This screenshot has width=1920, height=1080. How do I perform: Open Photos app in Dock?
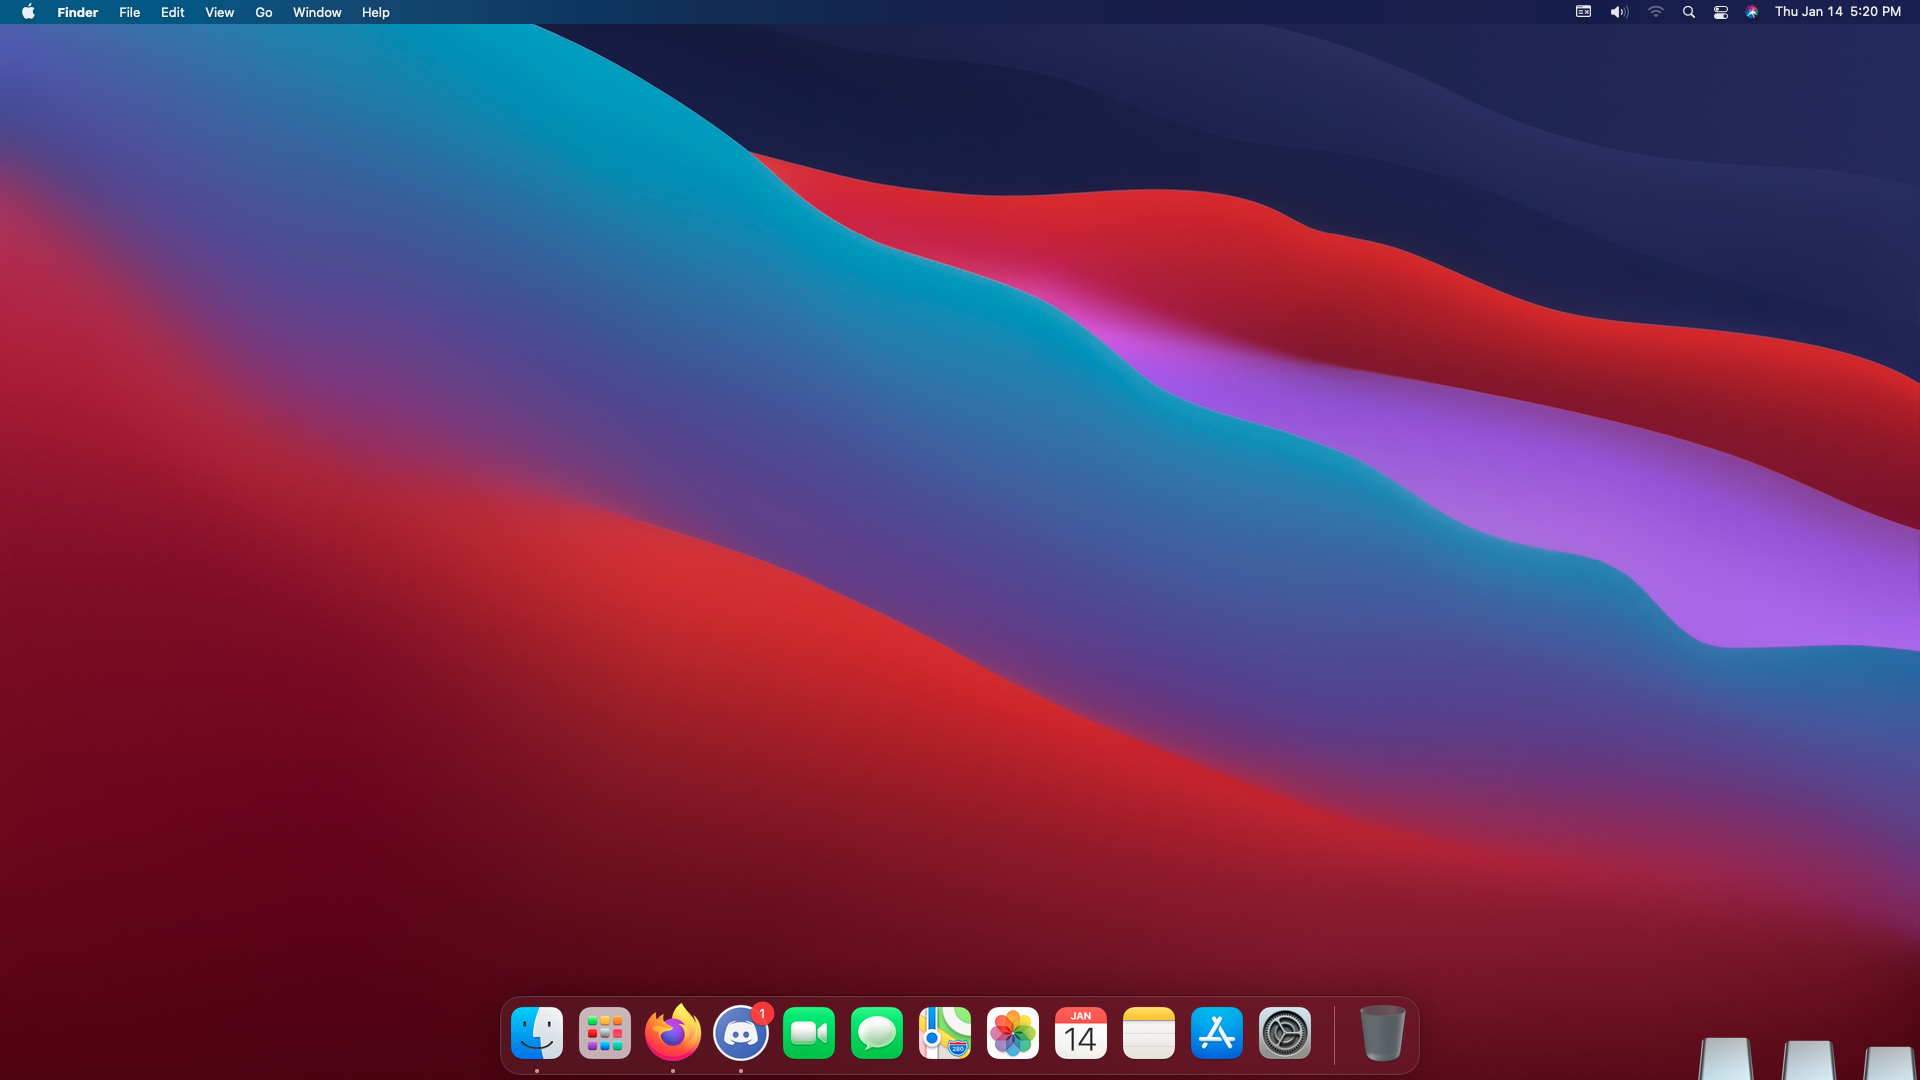1013,1033
